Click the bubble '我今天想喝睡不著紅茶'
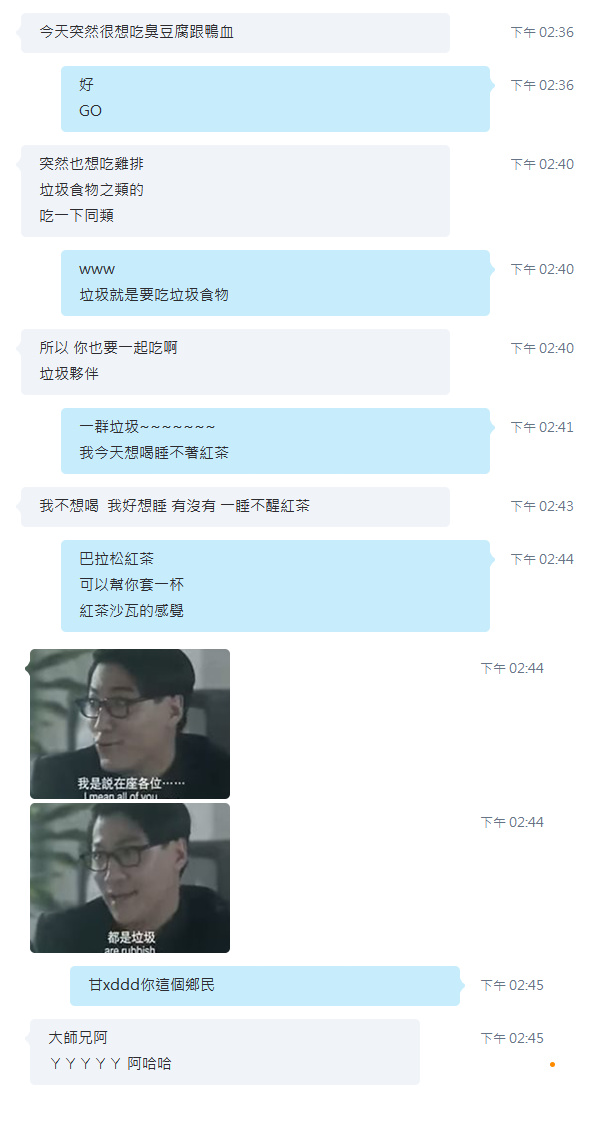Screen dimensions: 601x1130 pos(275,441)
